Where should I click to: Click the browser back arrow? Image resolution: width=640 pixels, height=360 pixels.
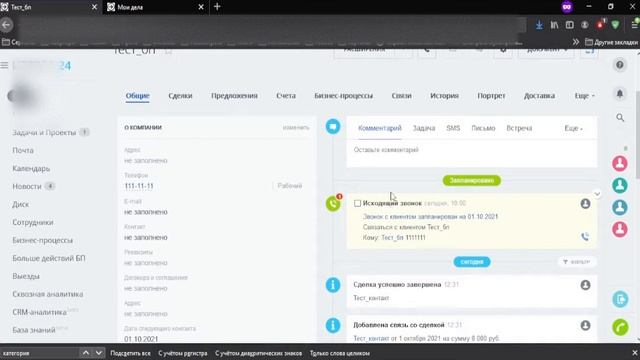tap(6, 25)
